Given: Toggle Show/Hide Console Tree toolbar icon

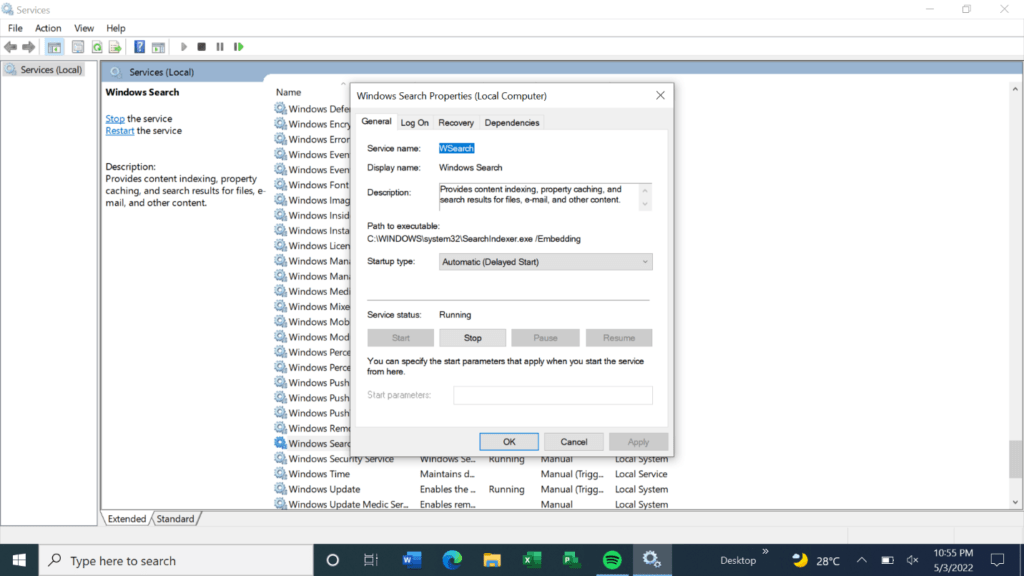Looking at the screenshot, I should coord(54,47).
